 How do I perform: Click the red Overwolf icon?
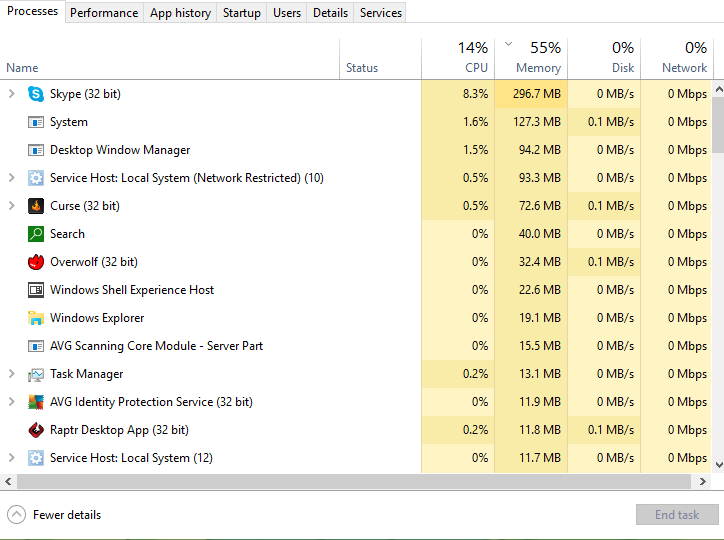(x=36, y=262)
